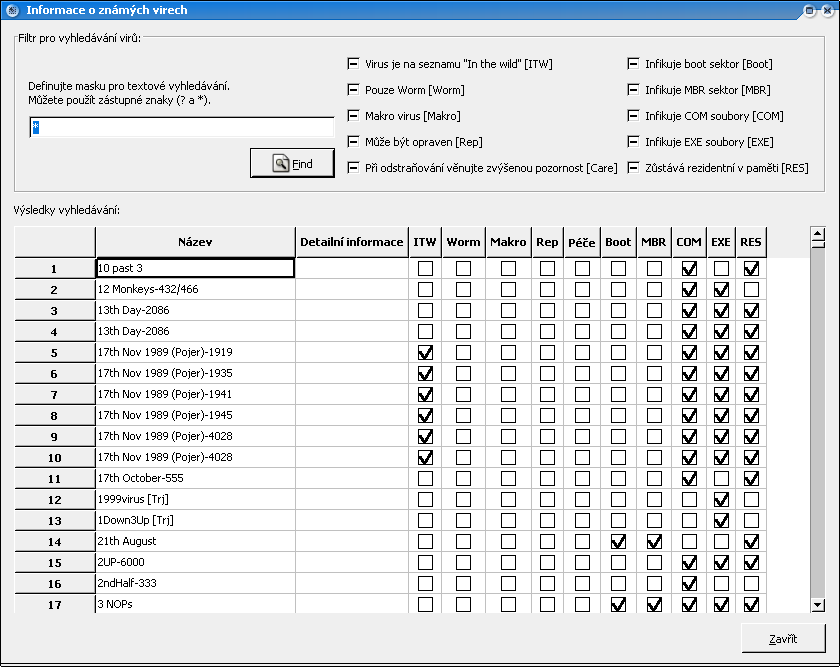
Task: Toggle the COM checkbox for '2ndHalf-333'
Action: 689,583
